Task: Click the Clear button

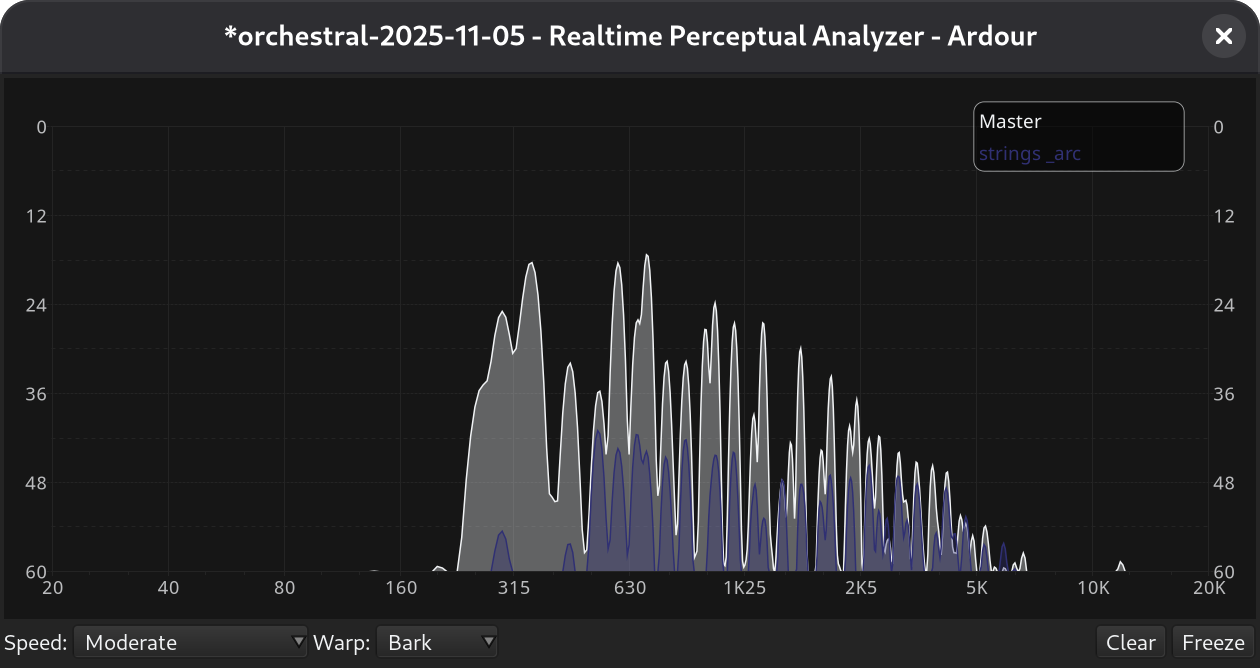Action: pos(1131,642)
